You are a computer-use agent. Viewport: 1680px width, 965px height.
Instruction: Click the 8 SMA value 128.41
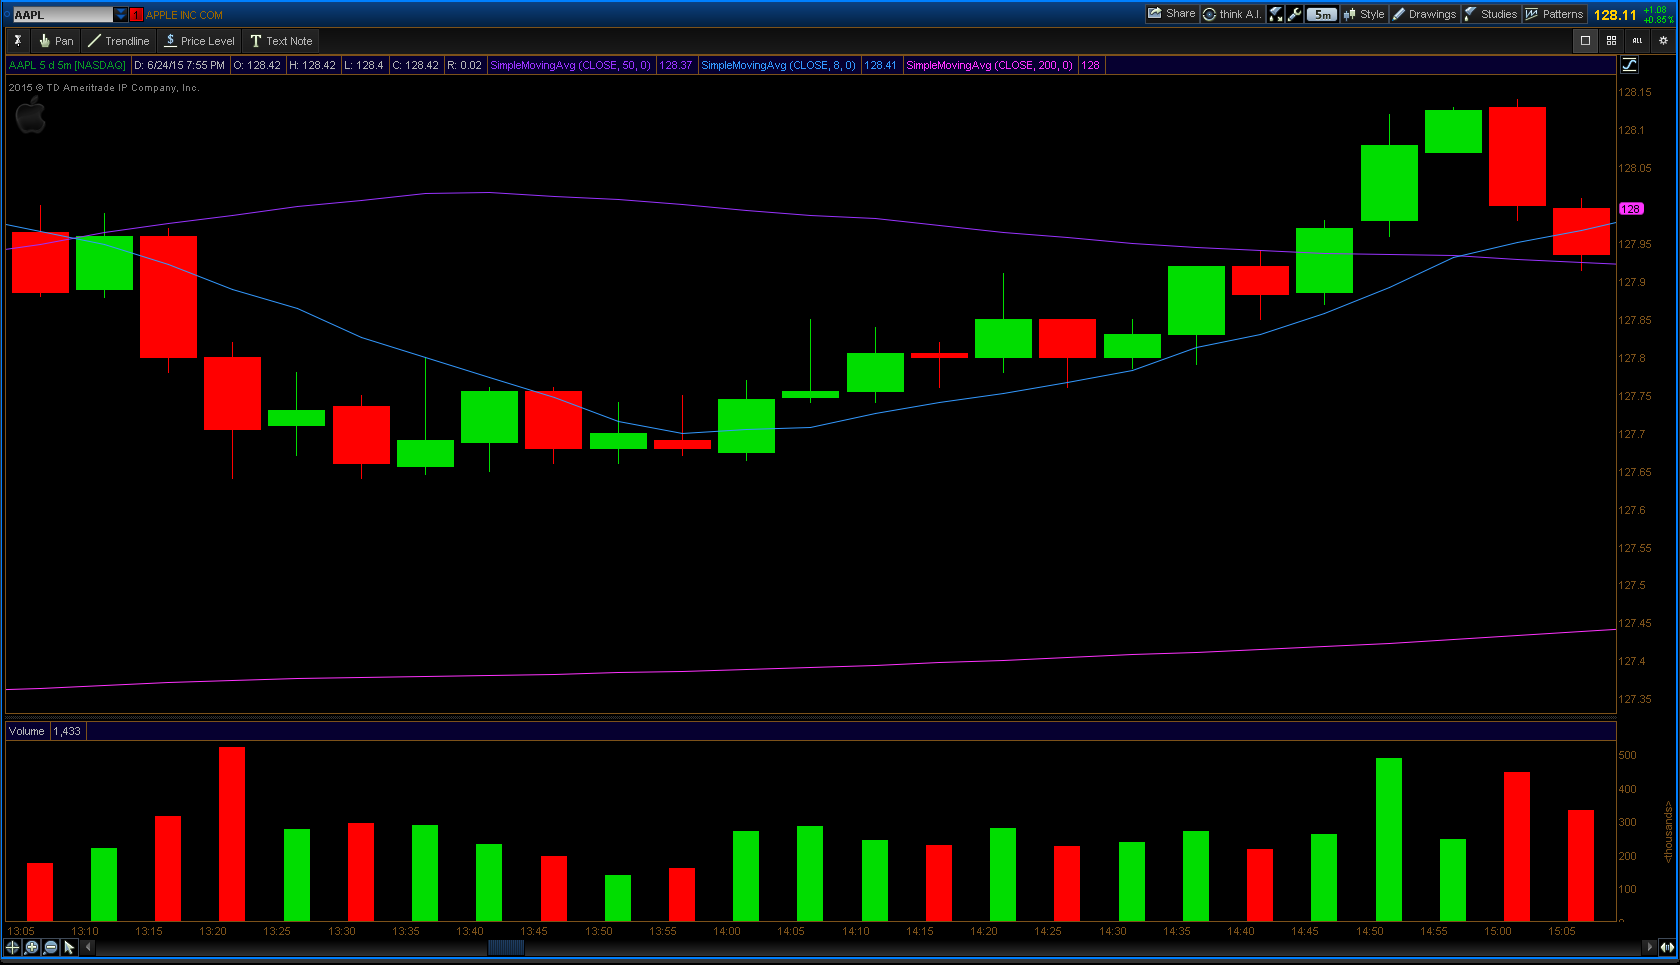(881, 65)
